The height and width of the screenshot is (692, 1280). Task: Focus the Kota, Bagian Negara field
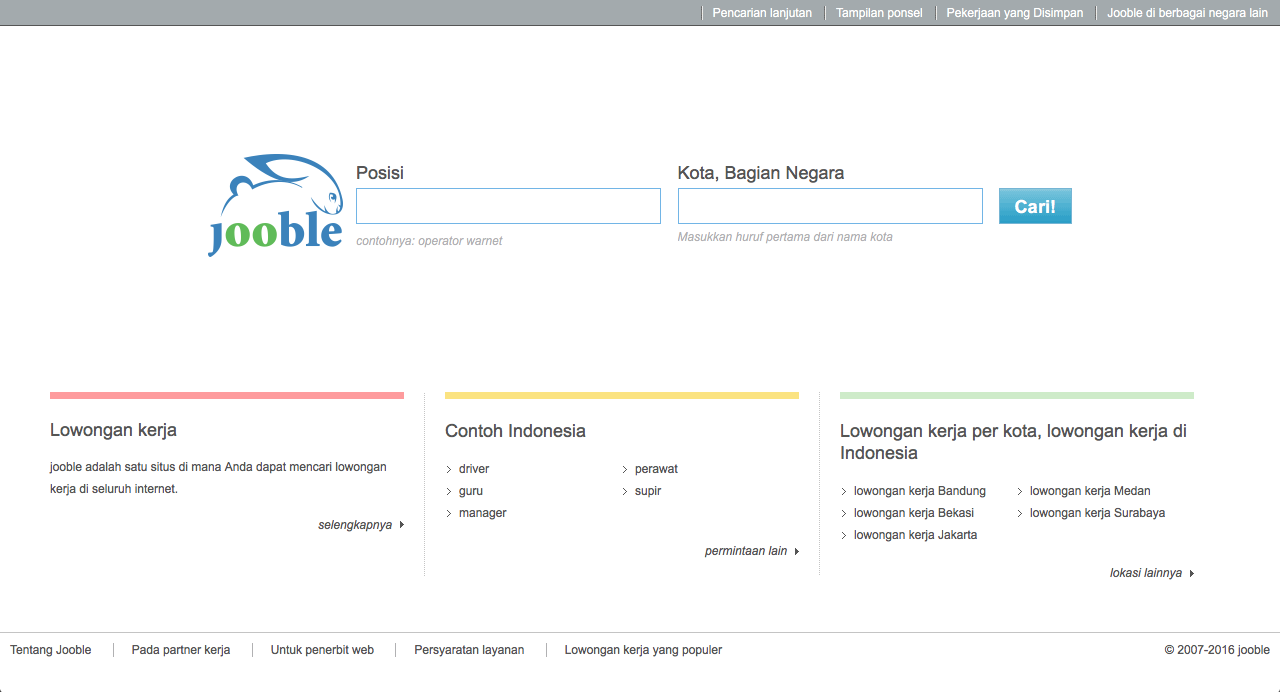[x=830, y=206]
